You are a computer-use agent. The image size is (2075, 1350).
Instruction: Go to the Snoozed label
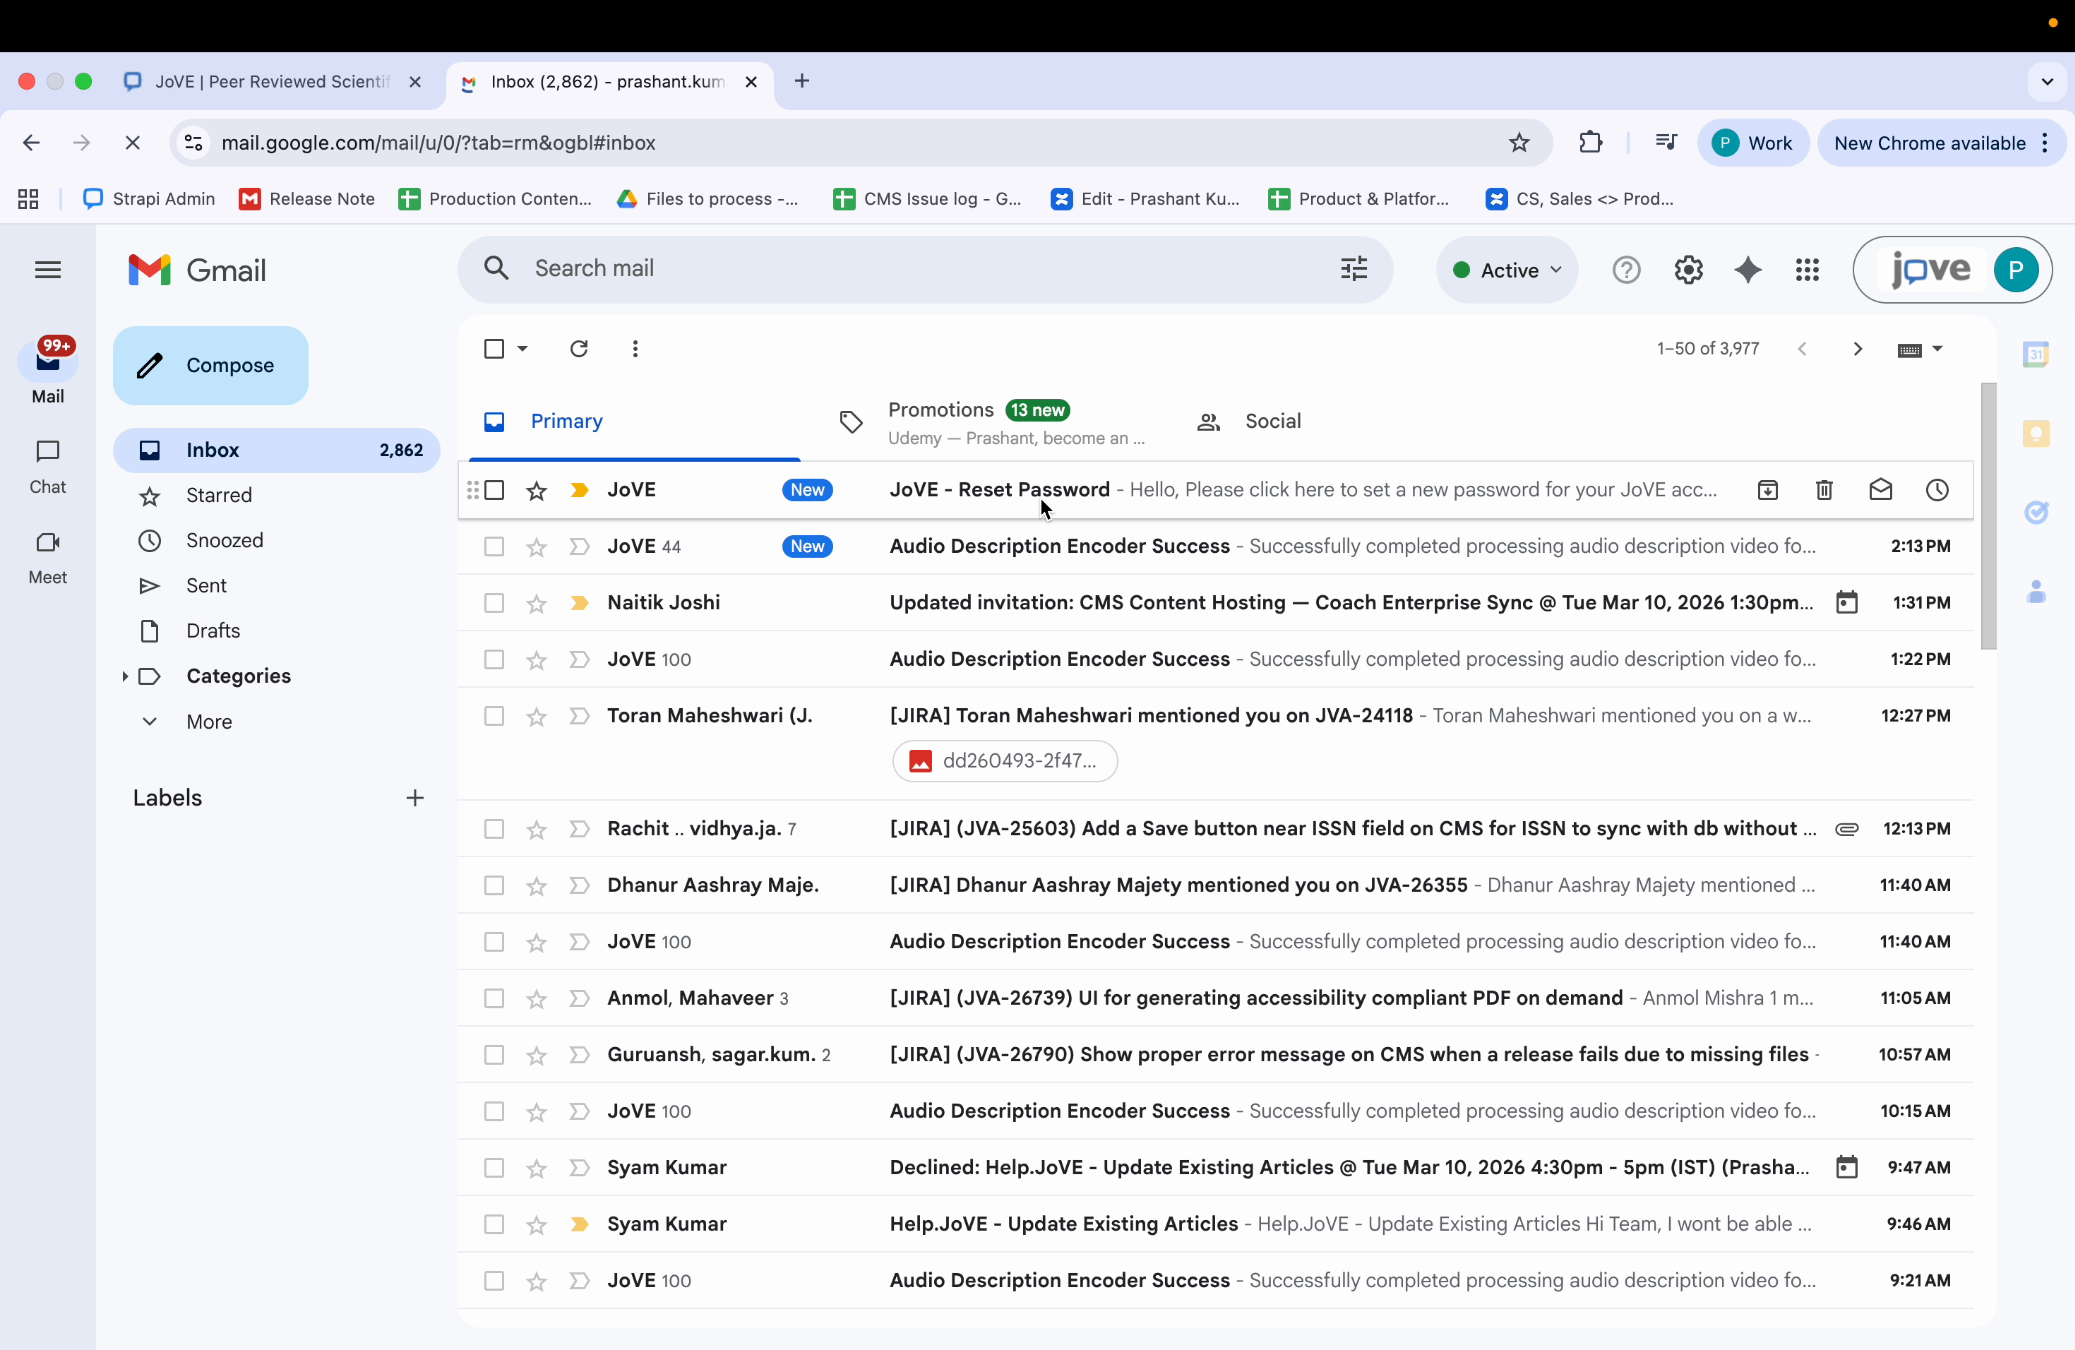[226, 540]
